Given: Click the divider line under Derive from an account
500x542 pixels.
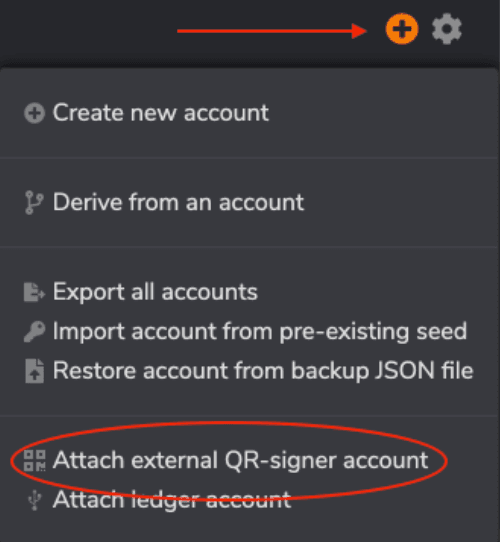Looking at the screenshot, I should [249, 247].
